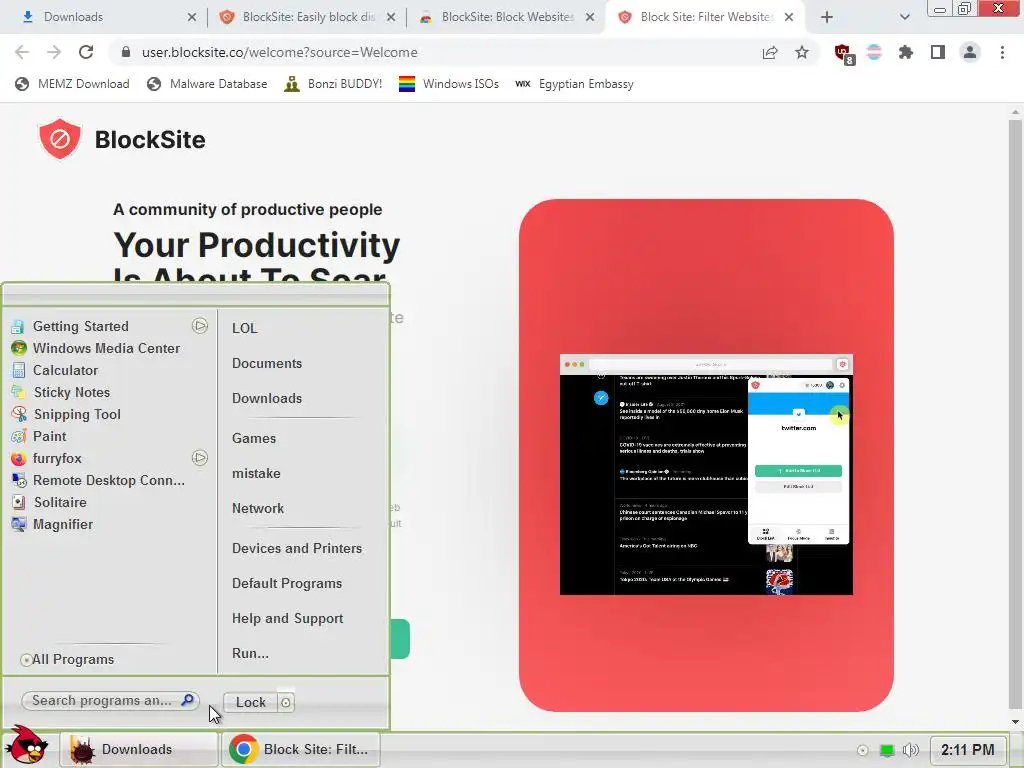The height and width of the screenshot is (768, 1024).
Task: Toggle the browser side panel icon
Action: (x=938, y=52)
